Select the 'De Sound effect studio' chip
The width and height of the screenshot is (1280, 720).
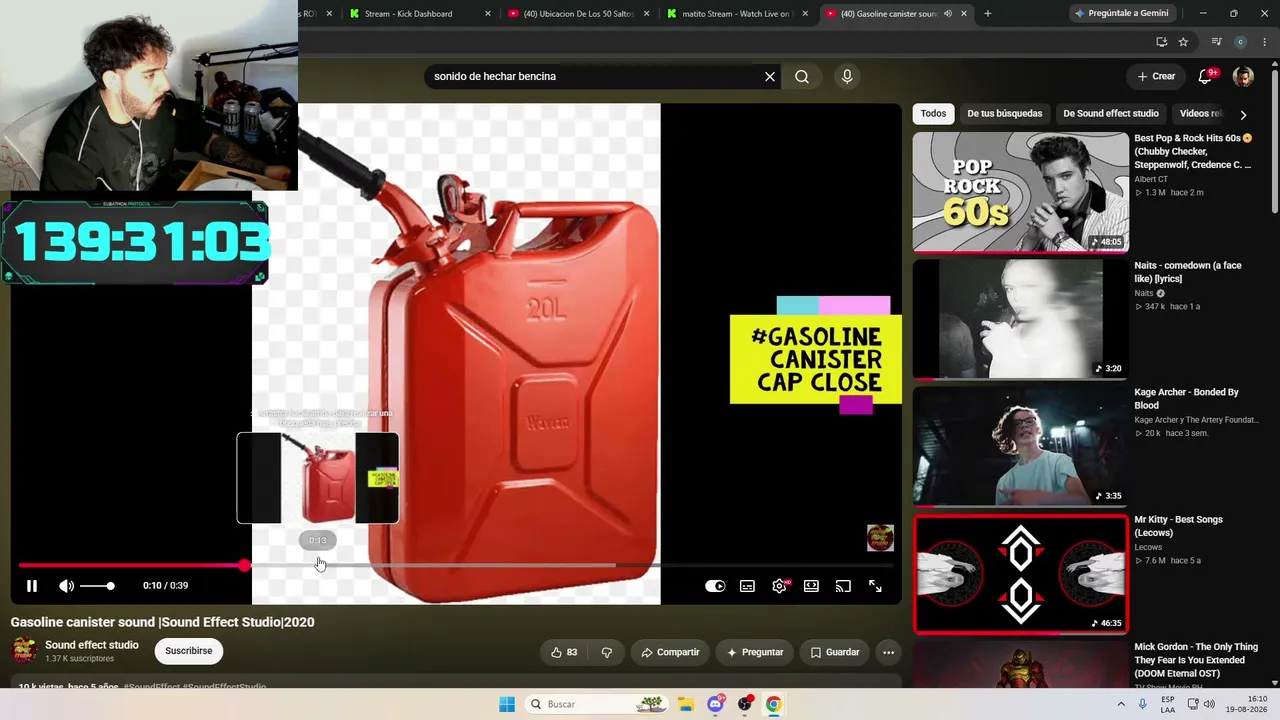[1110, 114]
